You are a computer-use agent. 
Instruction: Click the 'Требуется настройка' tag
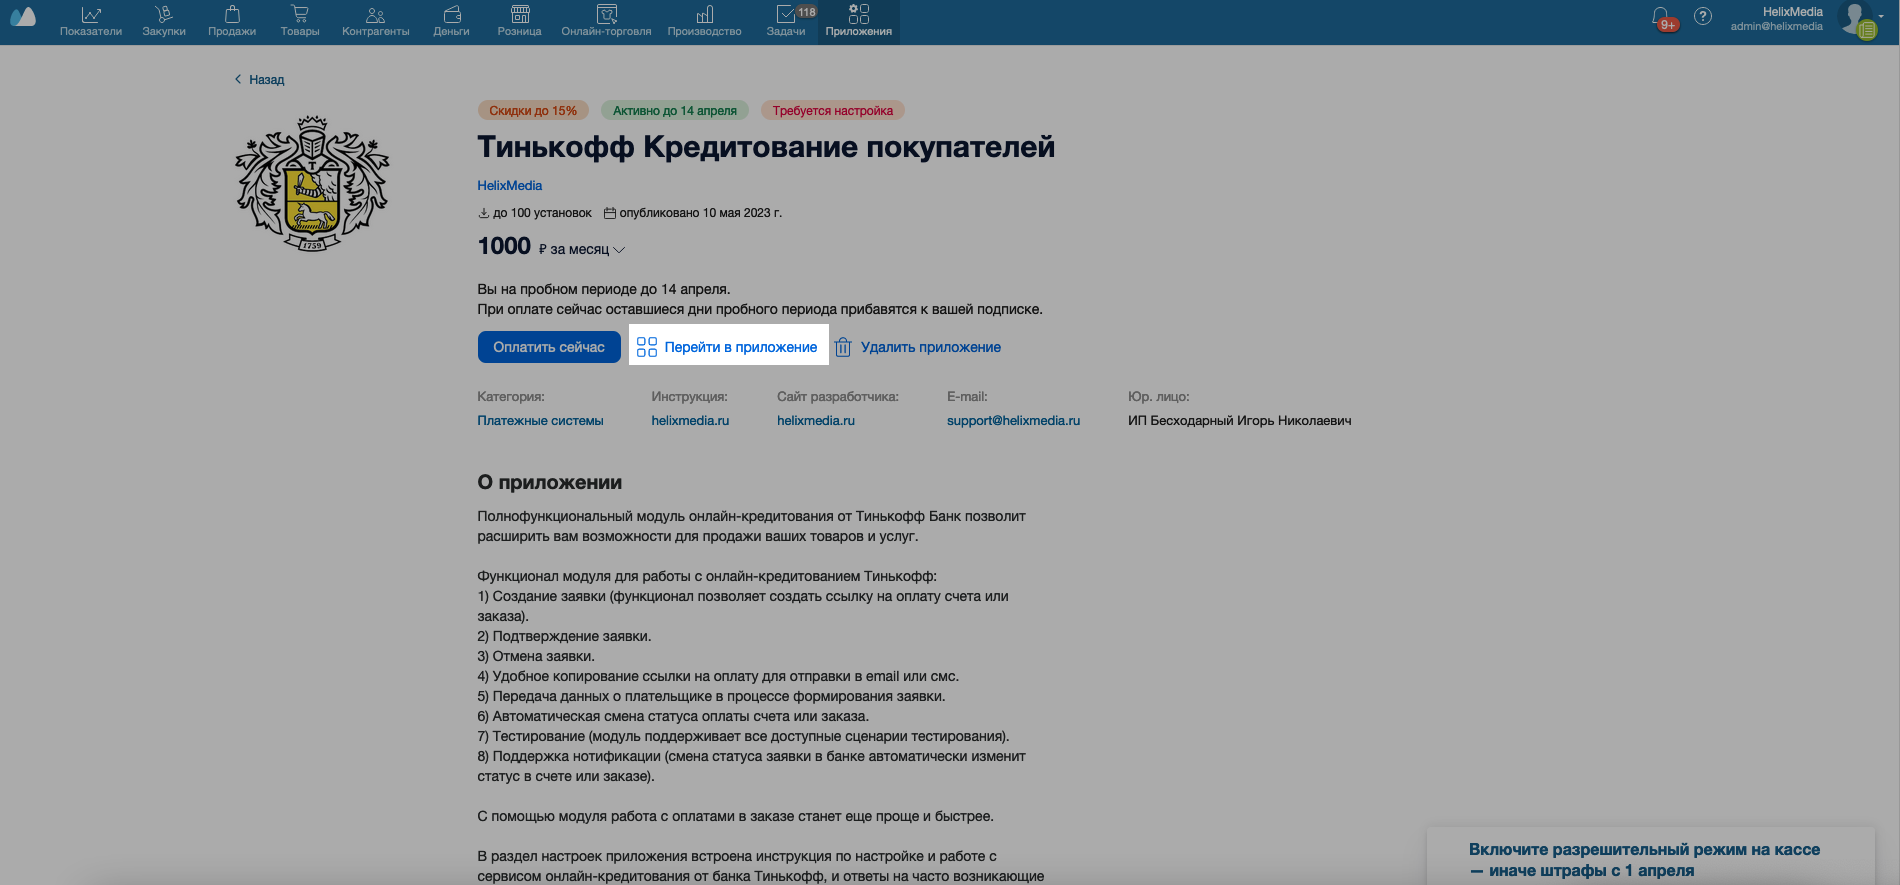(x=833, y=111)
